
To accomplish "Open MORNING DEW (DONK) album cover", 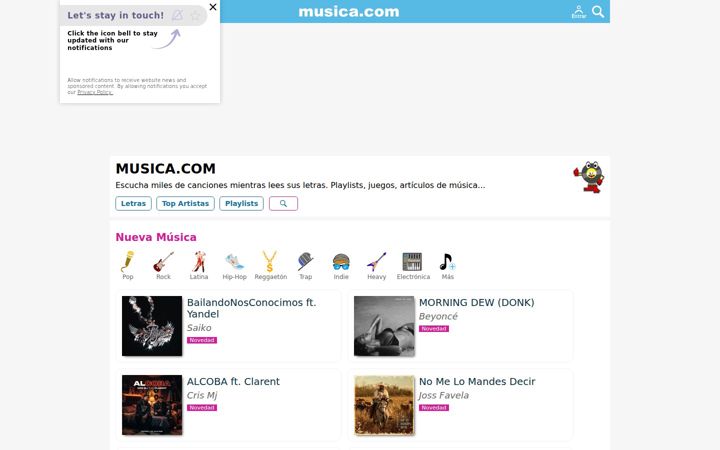I will (x=384, y=326).
